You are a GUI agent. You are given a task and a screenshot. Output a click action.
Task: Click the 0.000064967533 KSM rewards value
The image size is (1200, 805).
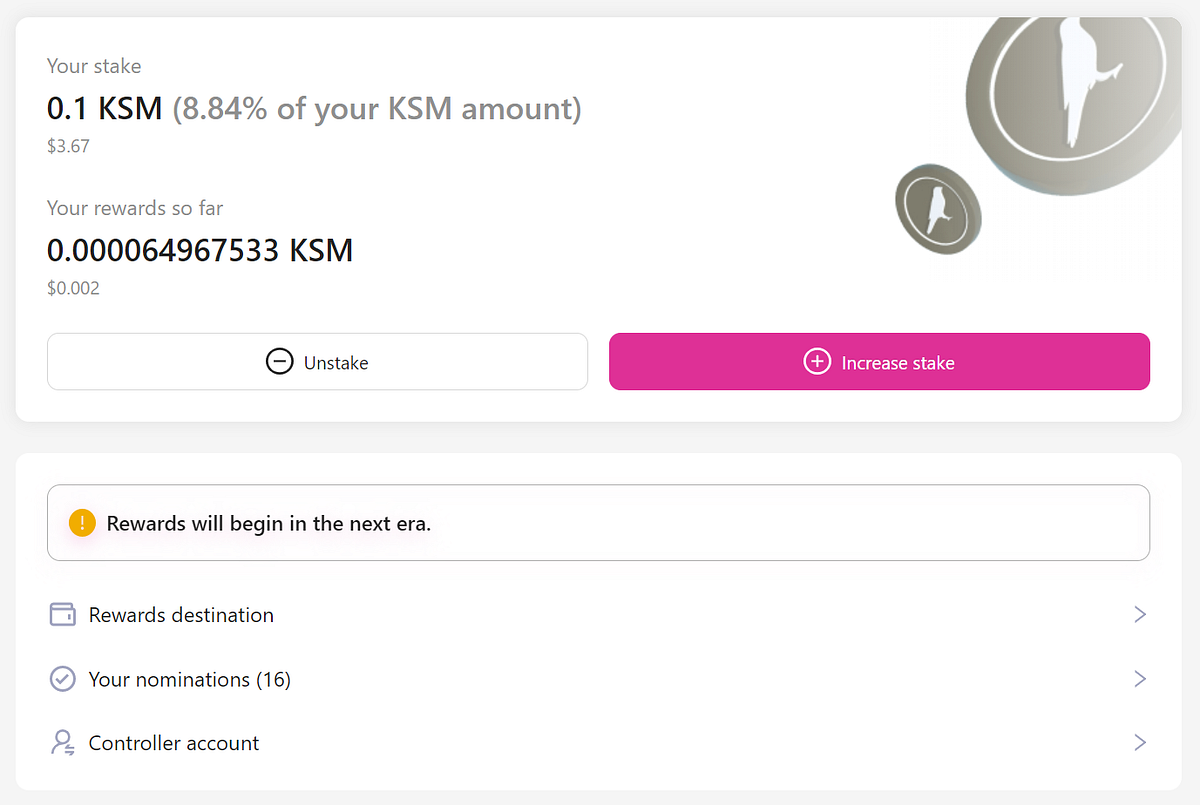[200, 249]
